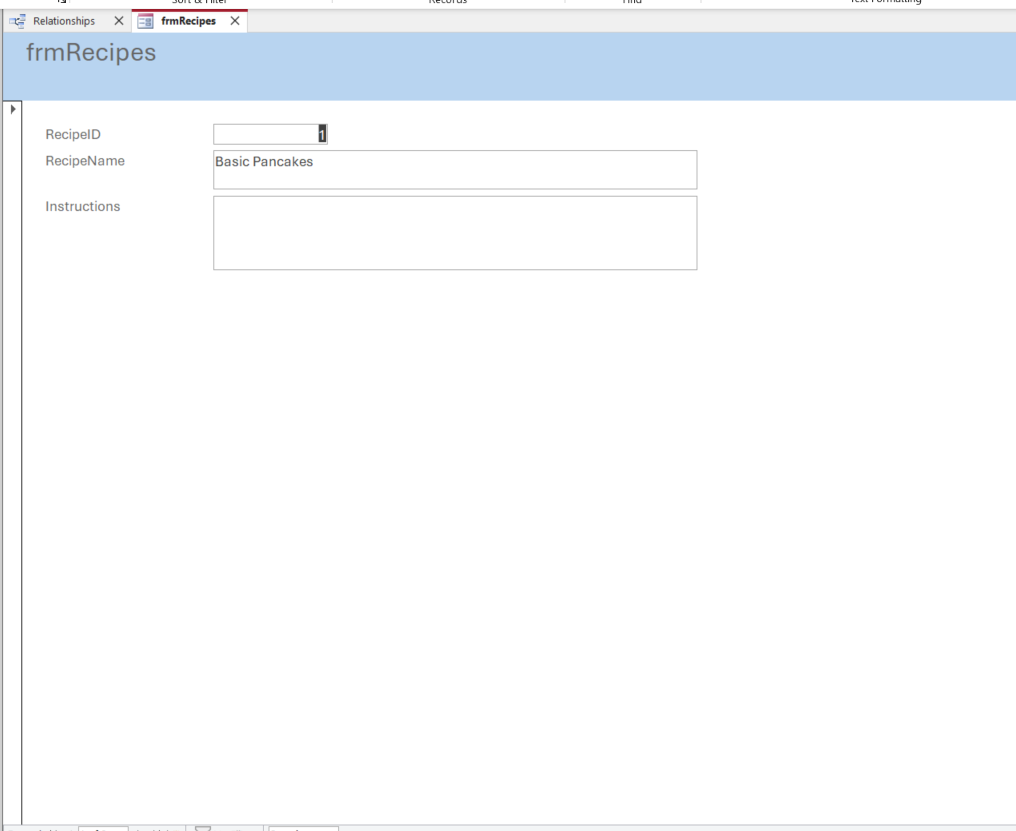Close the Relationships tab
The image size is (1016, 831).
coord(119,21)
